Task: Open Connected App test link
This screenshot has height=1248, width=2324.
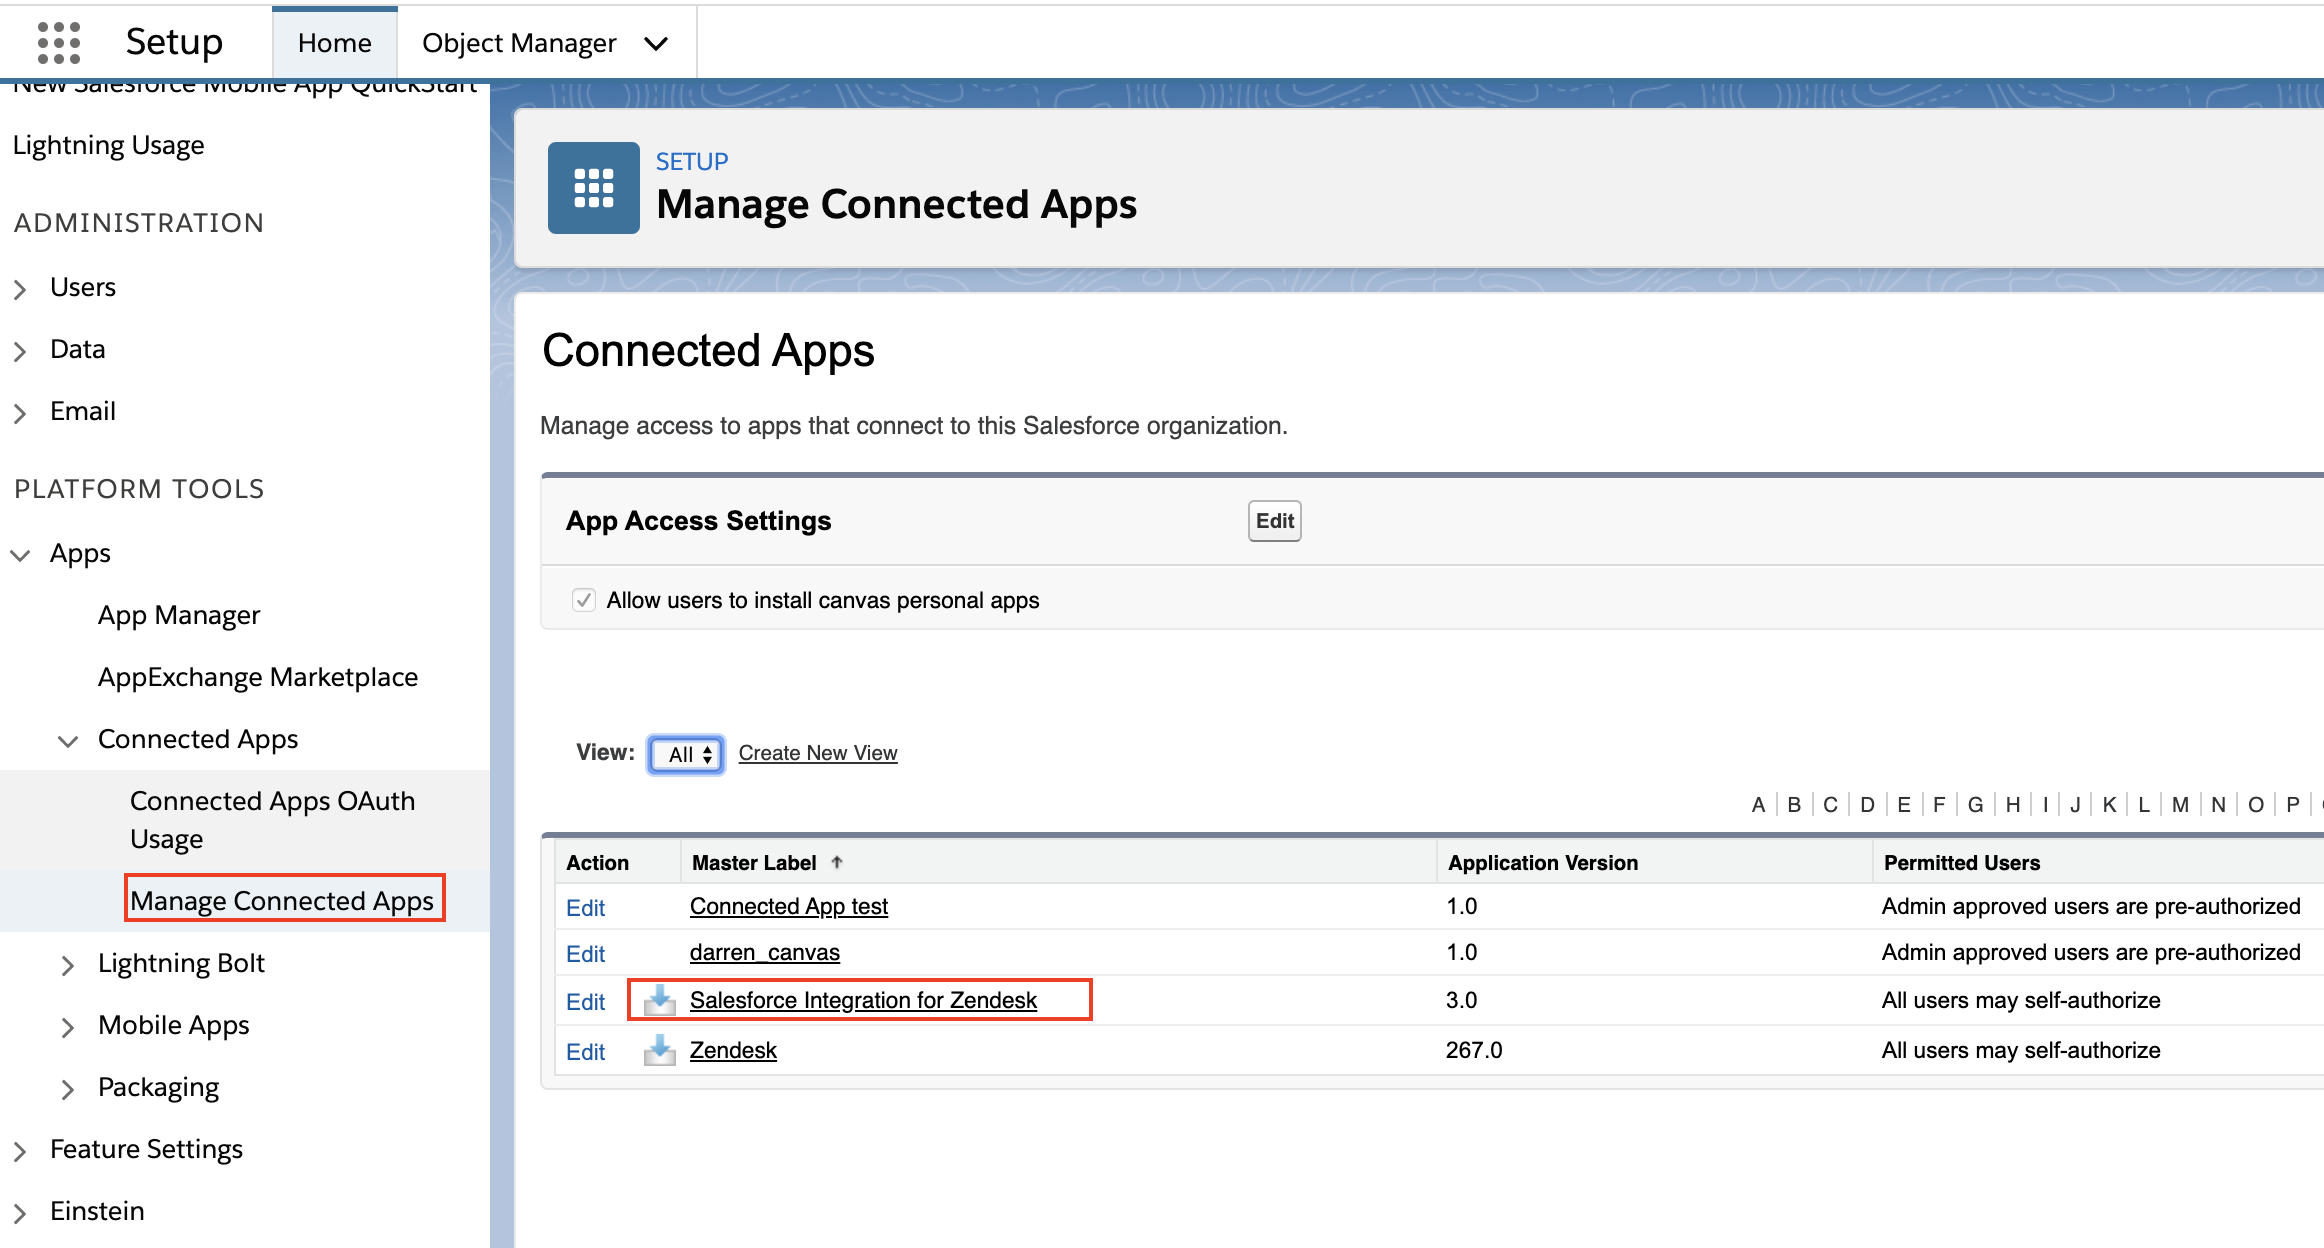Action: pyautogui.click(x=789, y=906)
